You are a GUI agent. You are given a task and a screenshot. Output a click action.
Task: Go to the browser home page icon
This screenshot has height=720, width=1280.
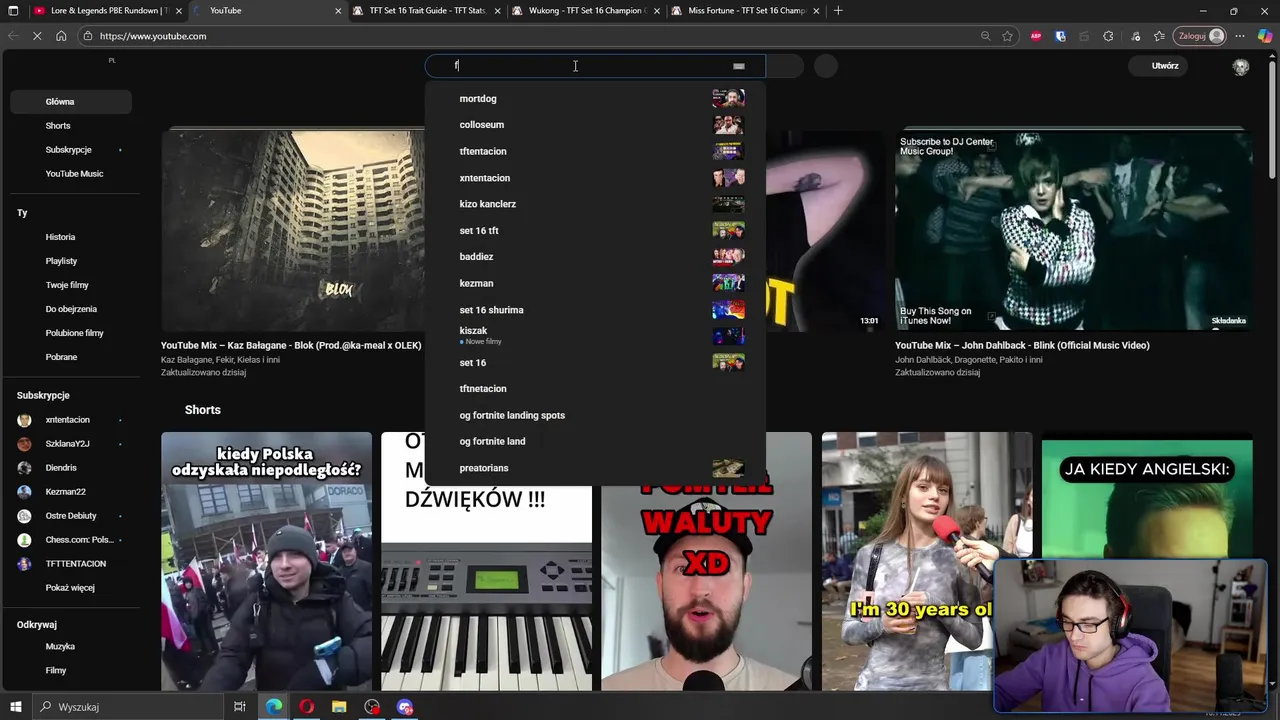click(61, 36)
